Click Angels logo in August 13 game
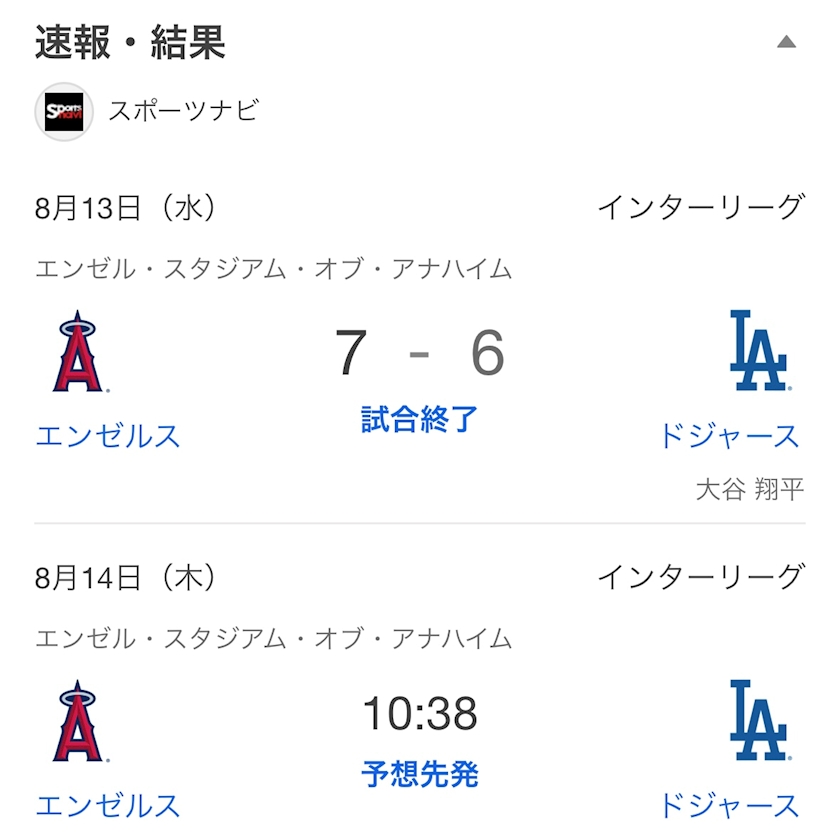The width and height of the screenshot is (840, 840). (x=78, y=352)
